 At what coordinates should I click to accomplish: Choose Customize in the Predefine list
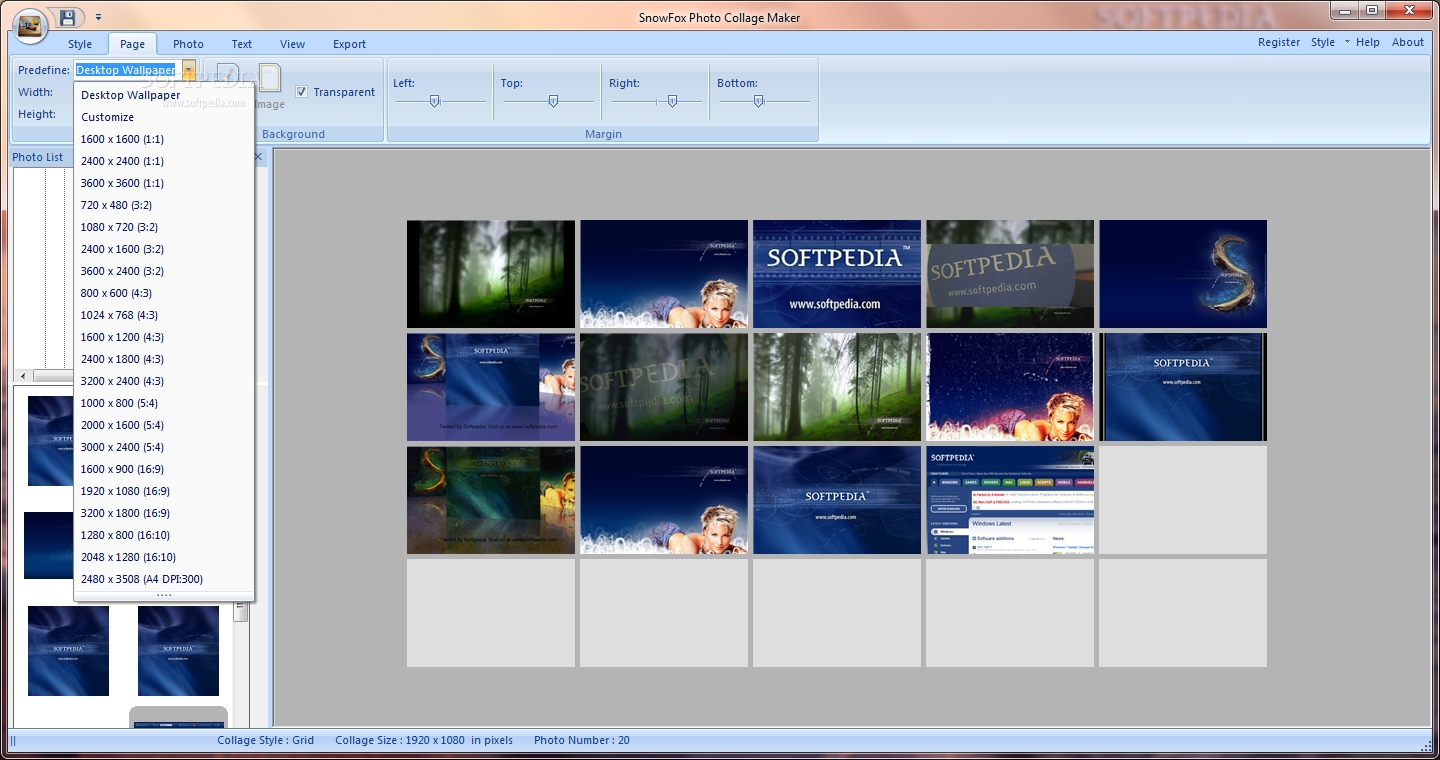tap(164, 117)
